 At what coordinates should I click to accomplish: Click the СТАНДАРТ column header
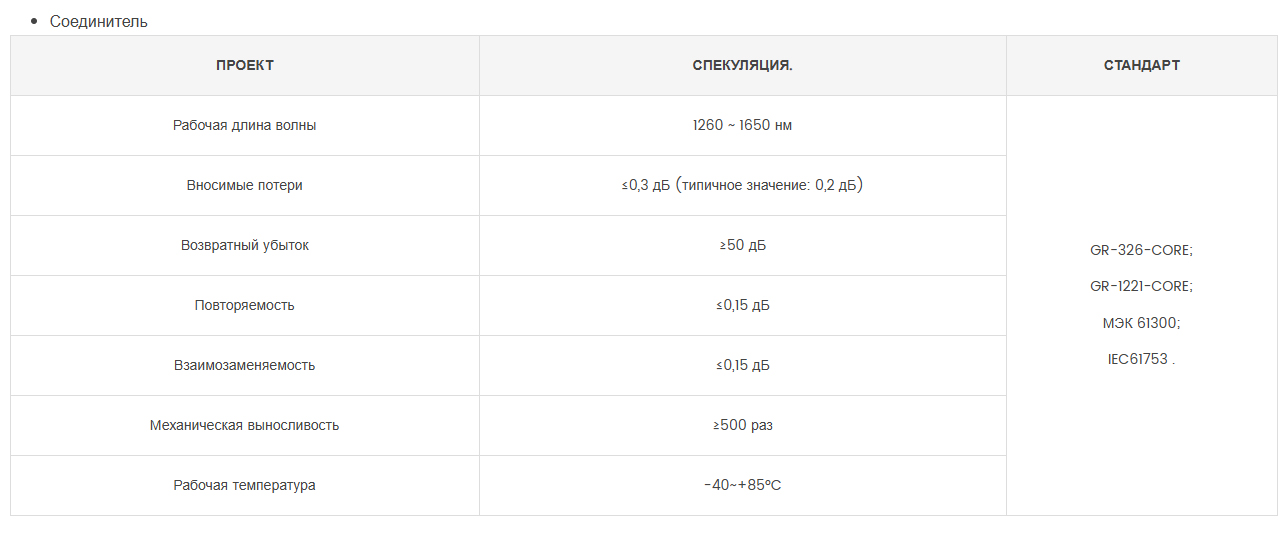tap(1142, 65)
